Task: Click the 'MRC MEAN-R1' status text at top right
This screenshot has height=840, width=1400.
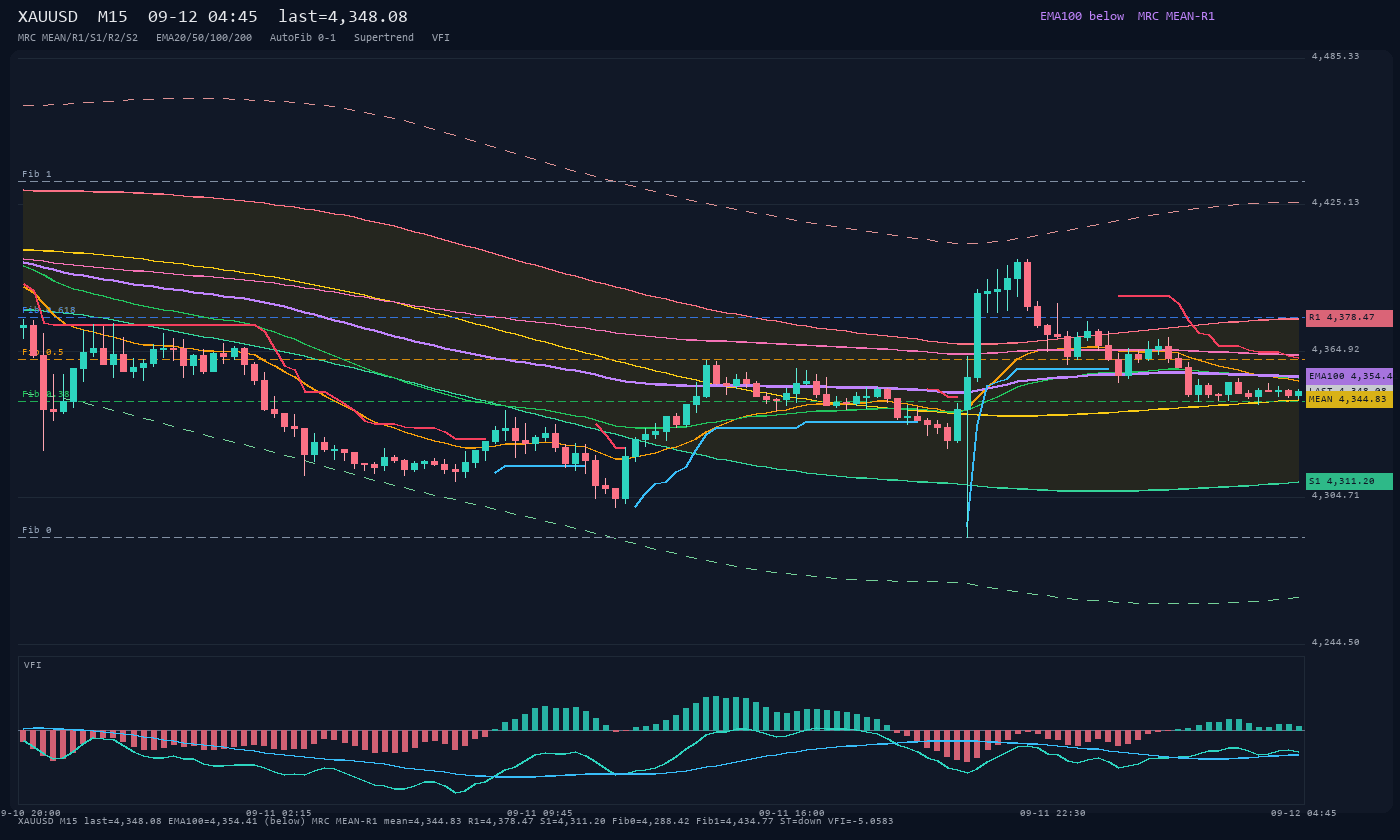Action: (1176, 16)
